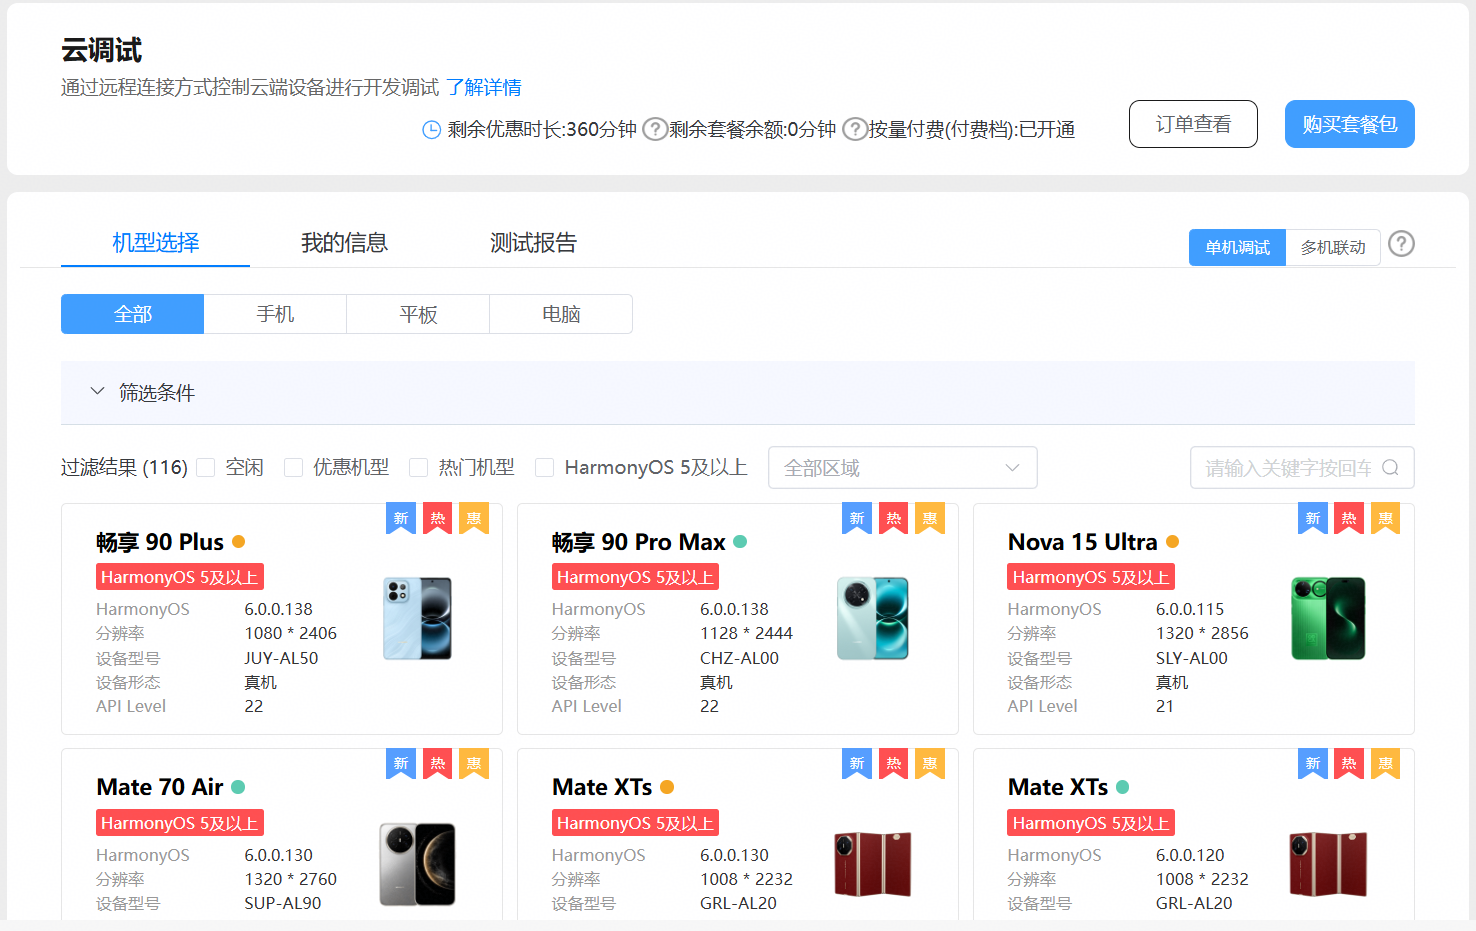Viewport: 1476px width, 931px height.
Task: Click 惠 badge on 畅享 90 Pro Max card
Action: click(930, 518)
